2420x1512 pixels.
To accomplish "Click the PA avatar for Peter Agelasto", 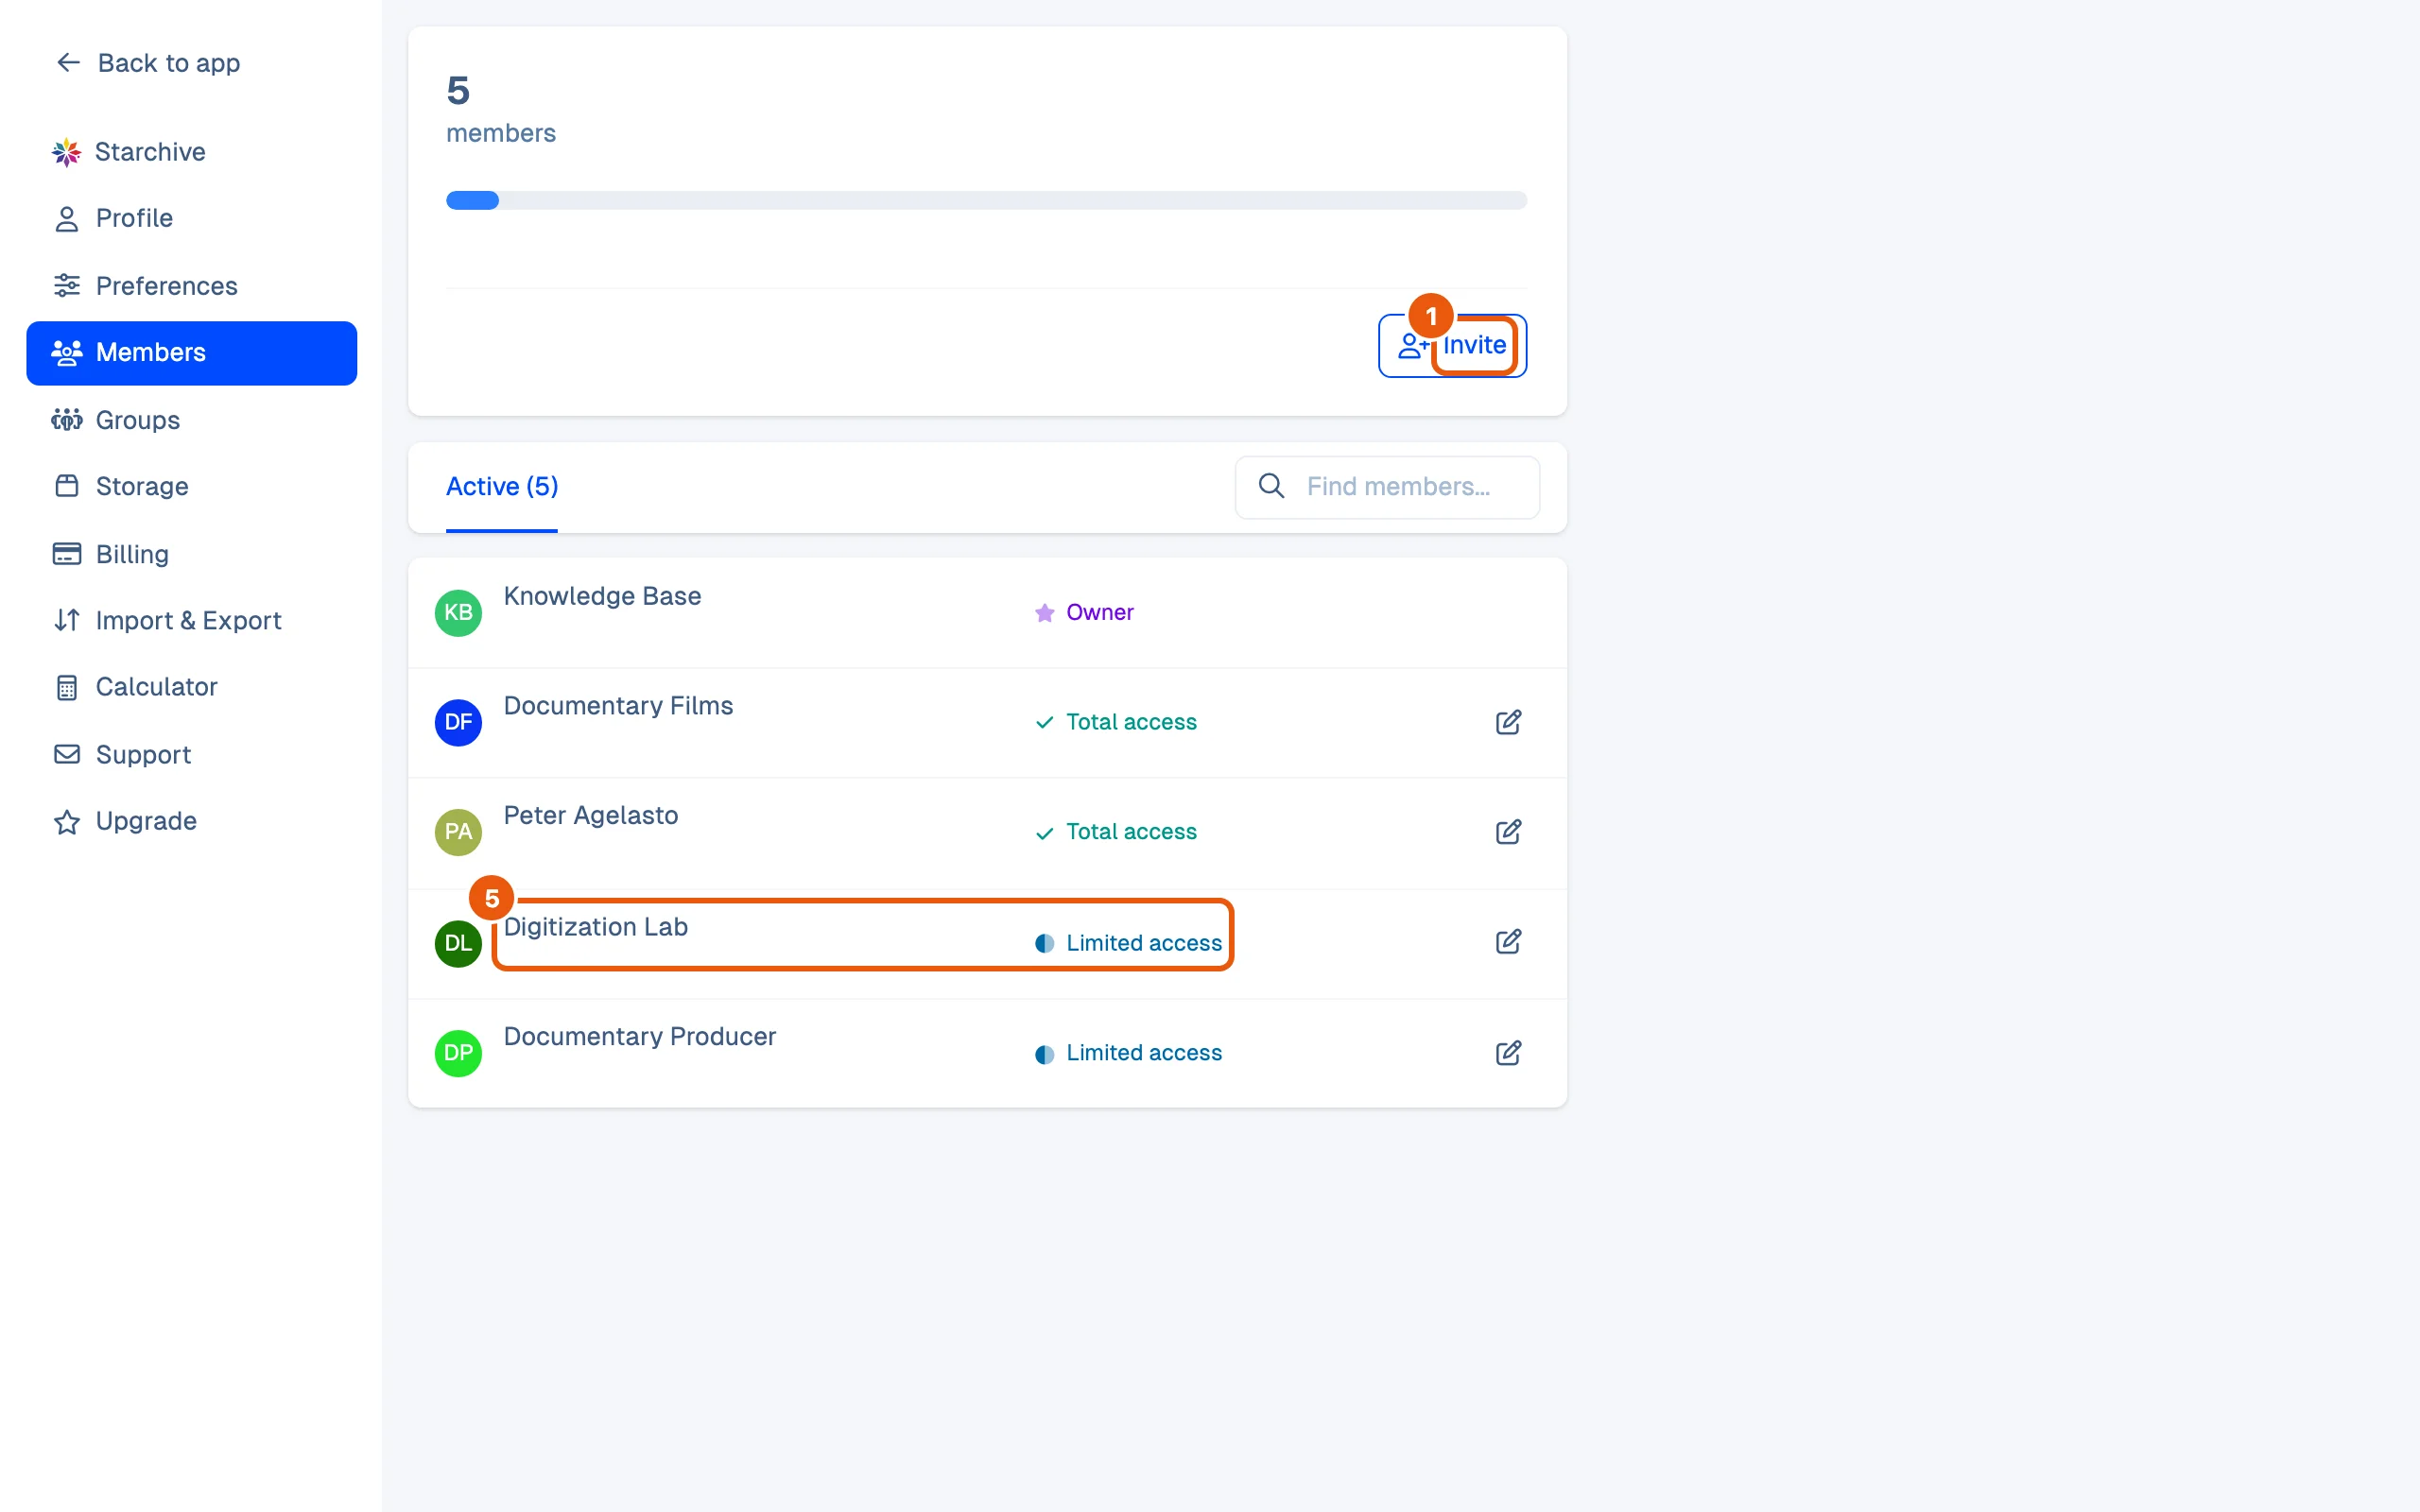I will pos(458,832).
